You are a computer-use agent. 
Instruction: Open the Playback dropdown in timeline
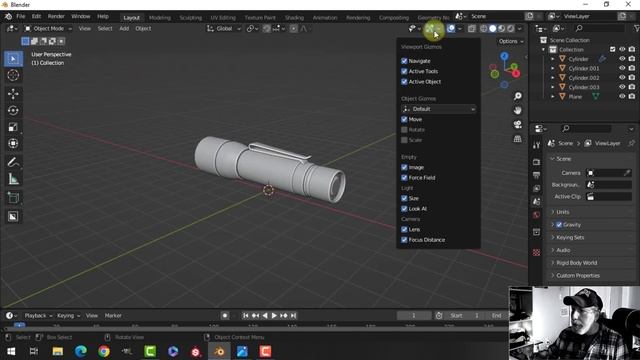(x=38, y=316)
